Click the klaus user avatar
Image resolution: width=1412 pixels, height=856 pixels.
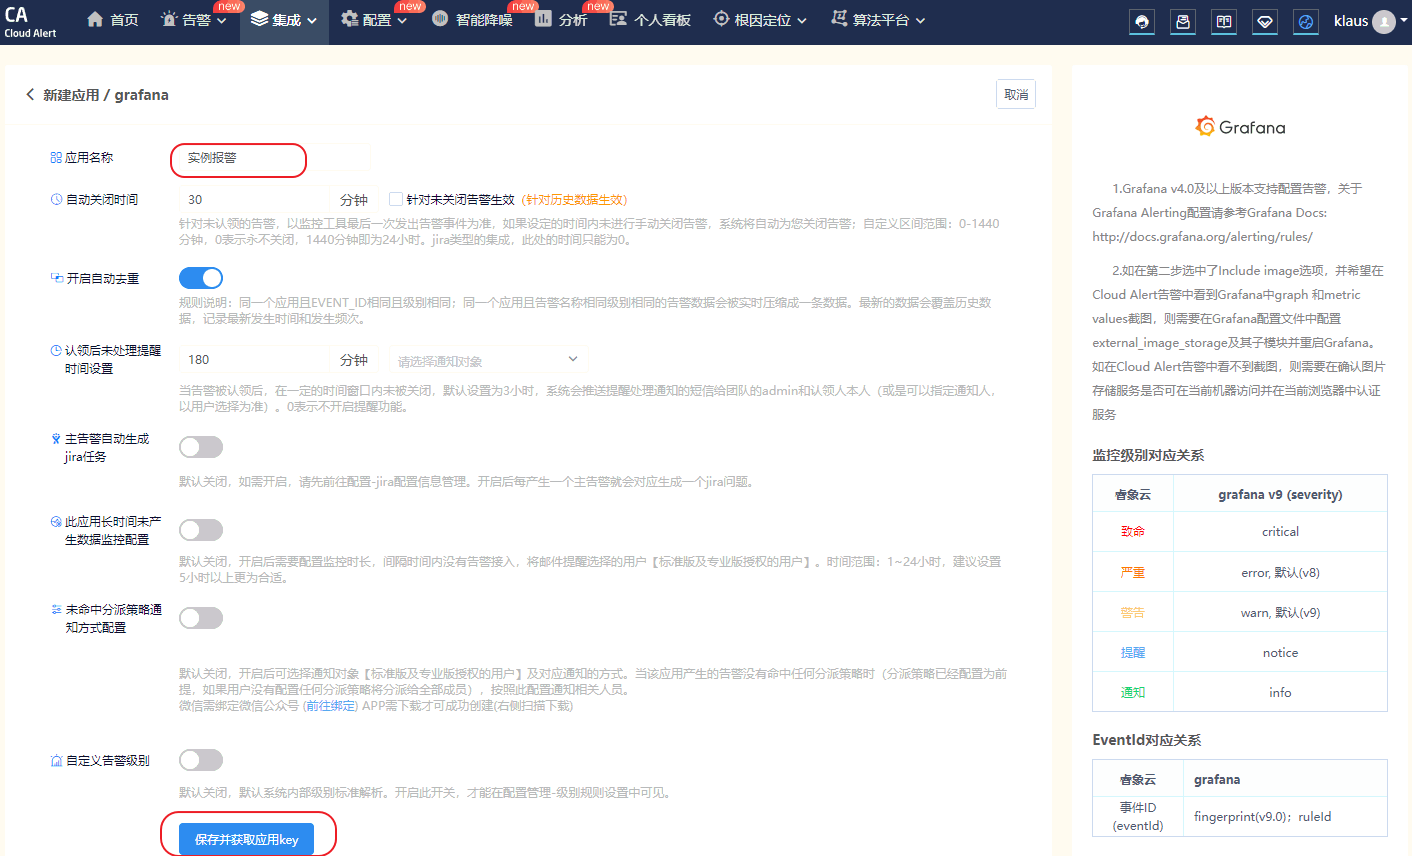(1384, 22)
